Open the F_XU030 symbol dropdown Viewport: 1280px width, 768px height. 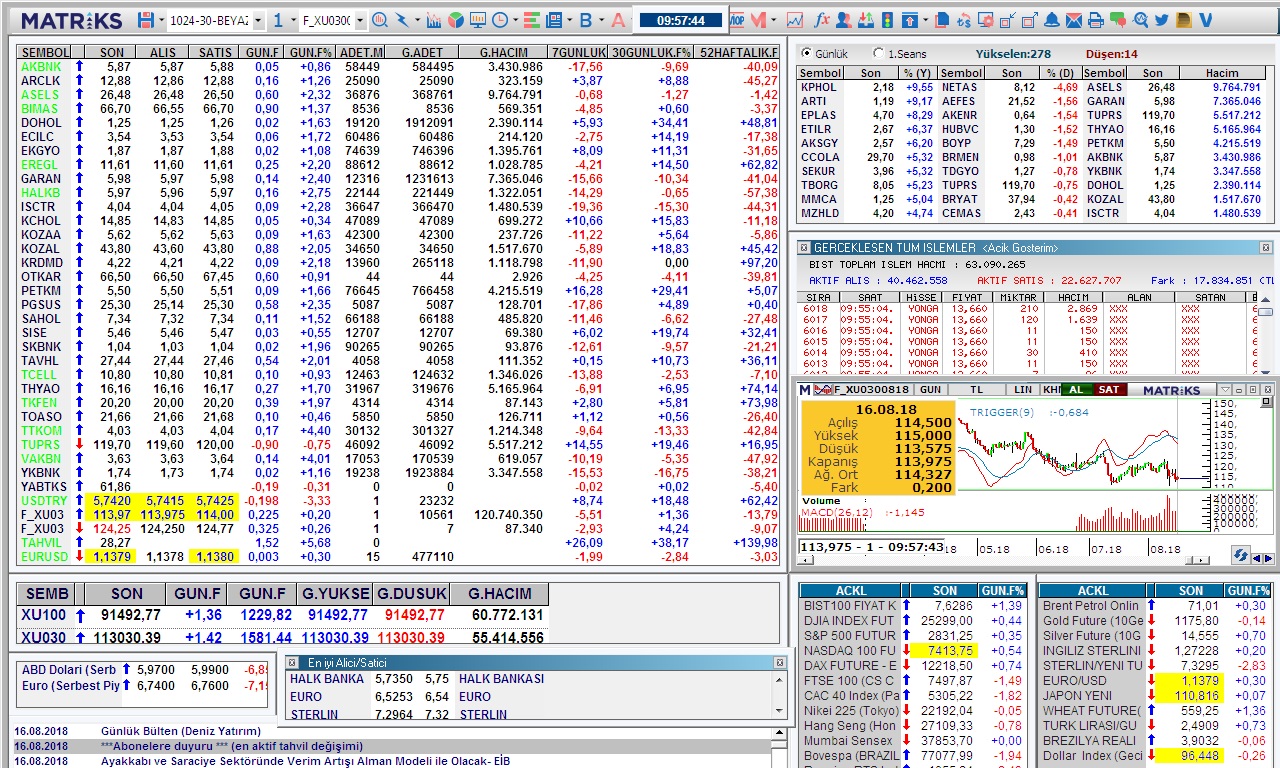[x=358, y=20]
